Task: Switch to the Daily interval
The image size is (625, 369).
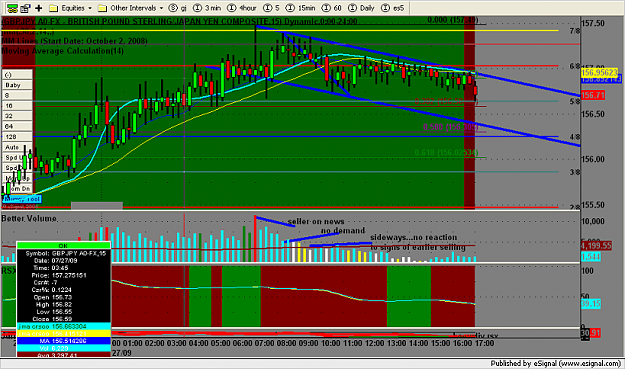Action: click(x=362, y=8)
